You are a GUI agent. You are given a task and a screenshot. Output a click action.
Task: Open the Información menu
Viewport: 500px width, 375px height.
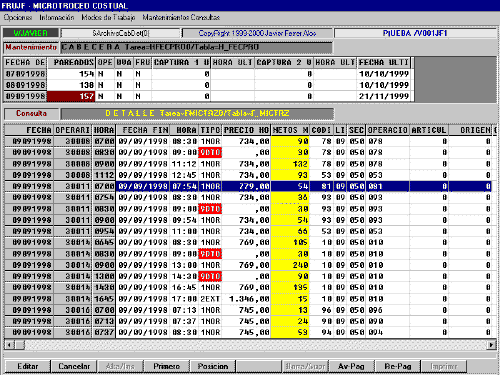[x=57, y=17]
